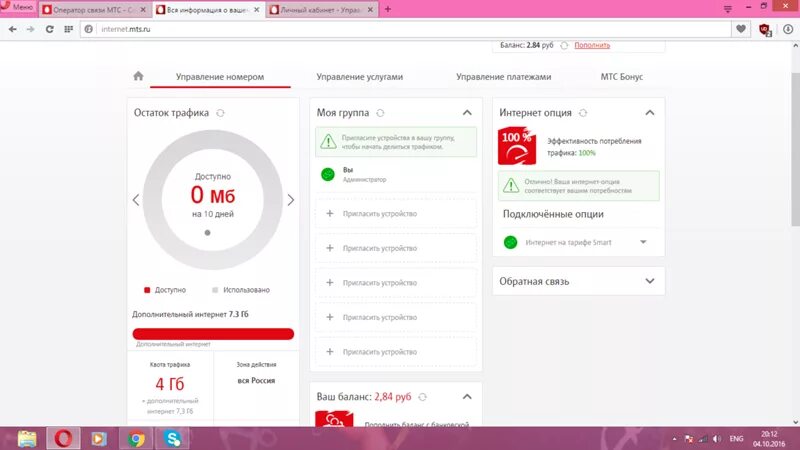Click first Пригласить устройство slot
The image size is (800, 450).
pos(396,214)
